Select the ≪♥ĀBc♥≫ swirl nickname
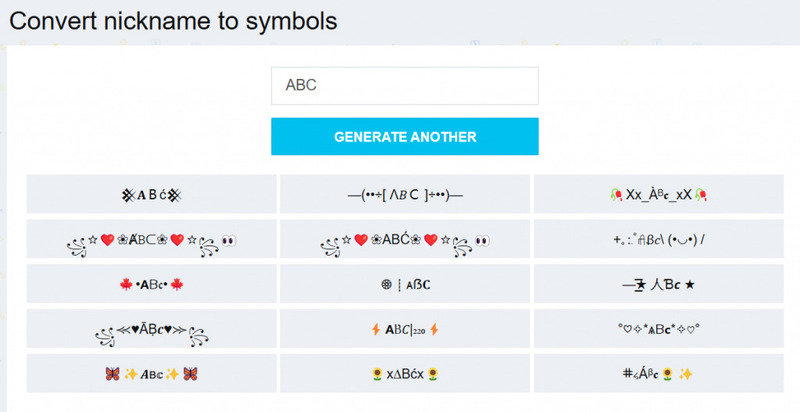 [152, 329]
